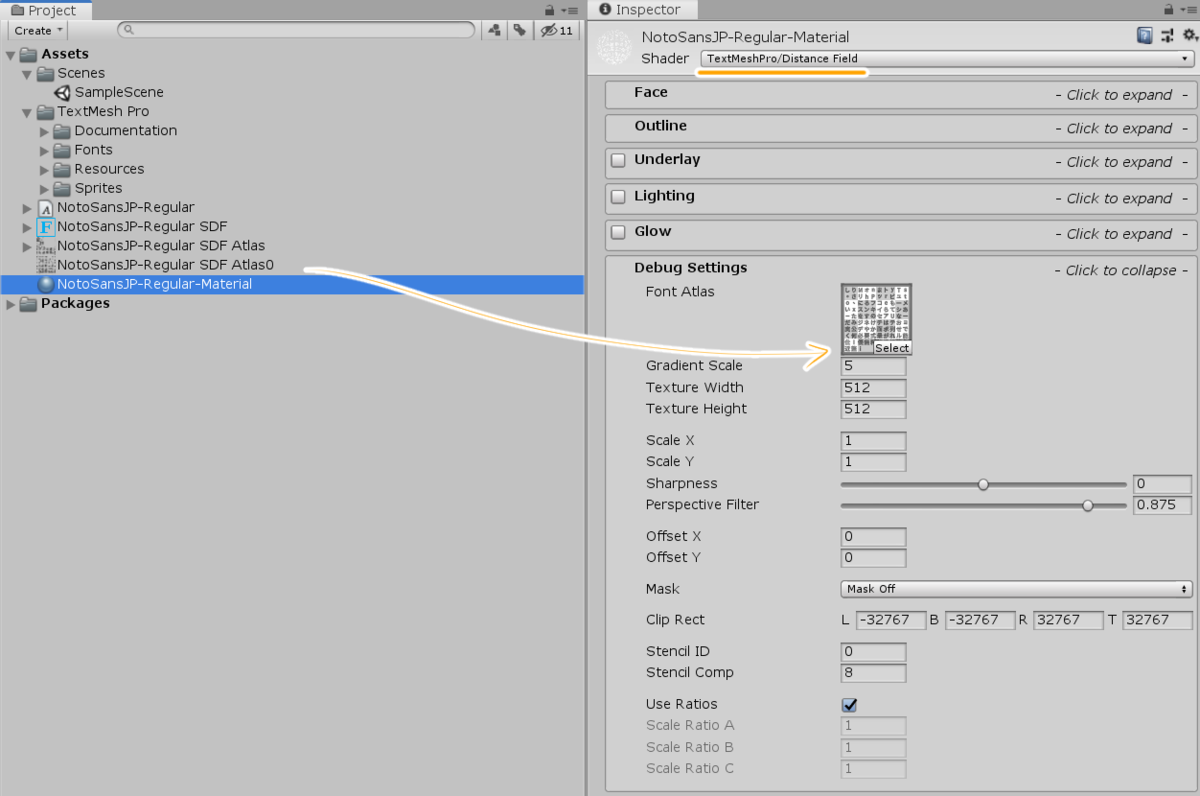Open the Create dropdown menu

tap(39, 31)
